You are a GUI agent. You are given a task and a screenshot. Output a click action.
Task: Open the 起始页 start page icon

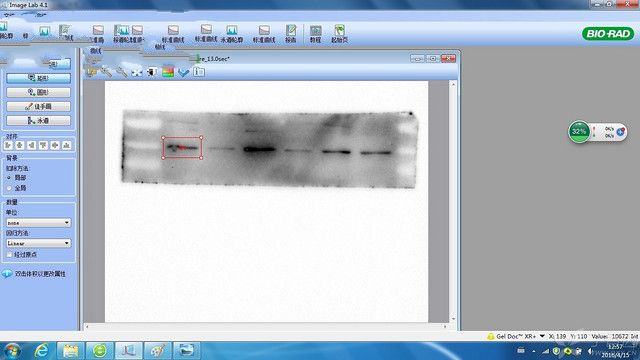(x=339, y=34)
